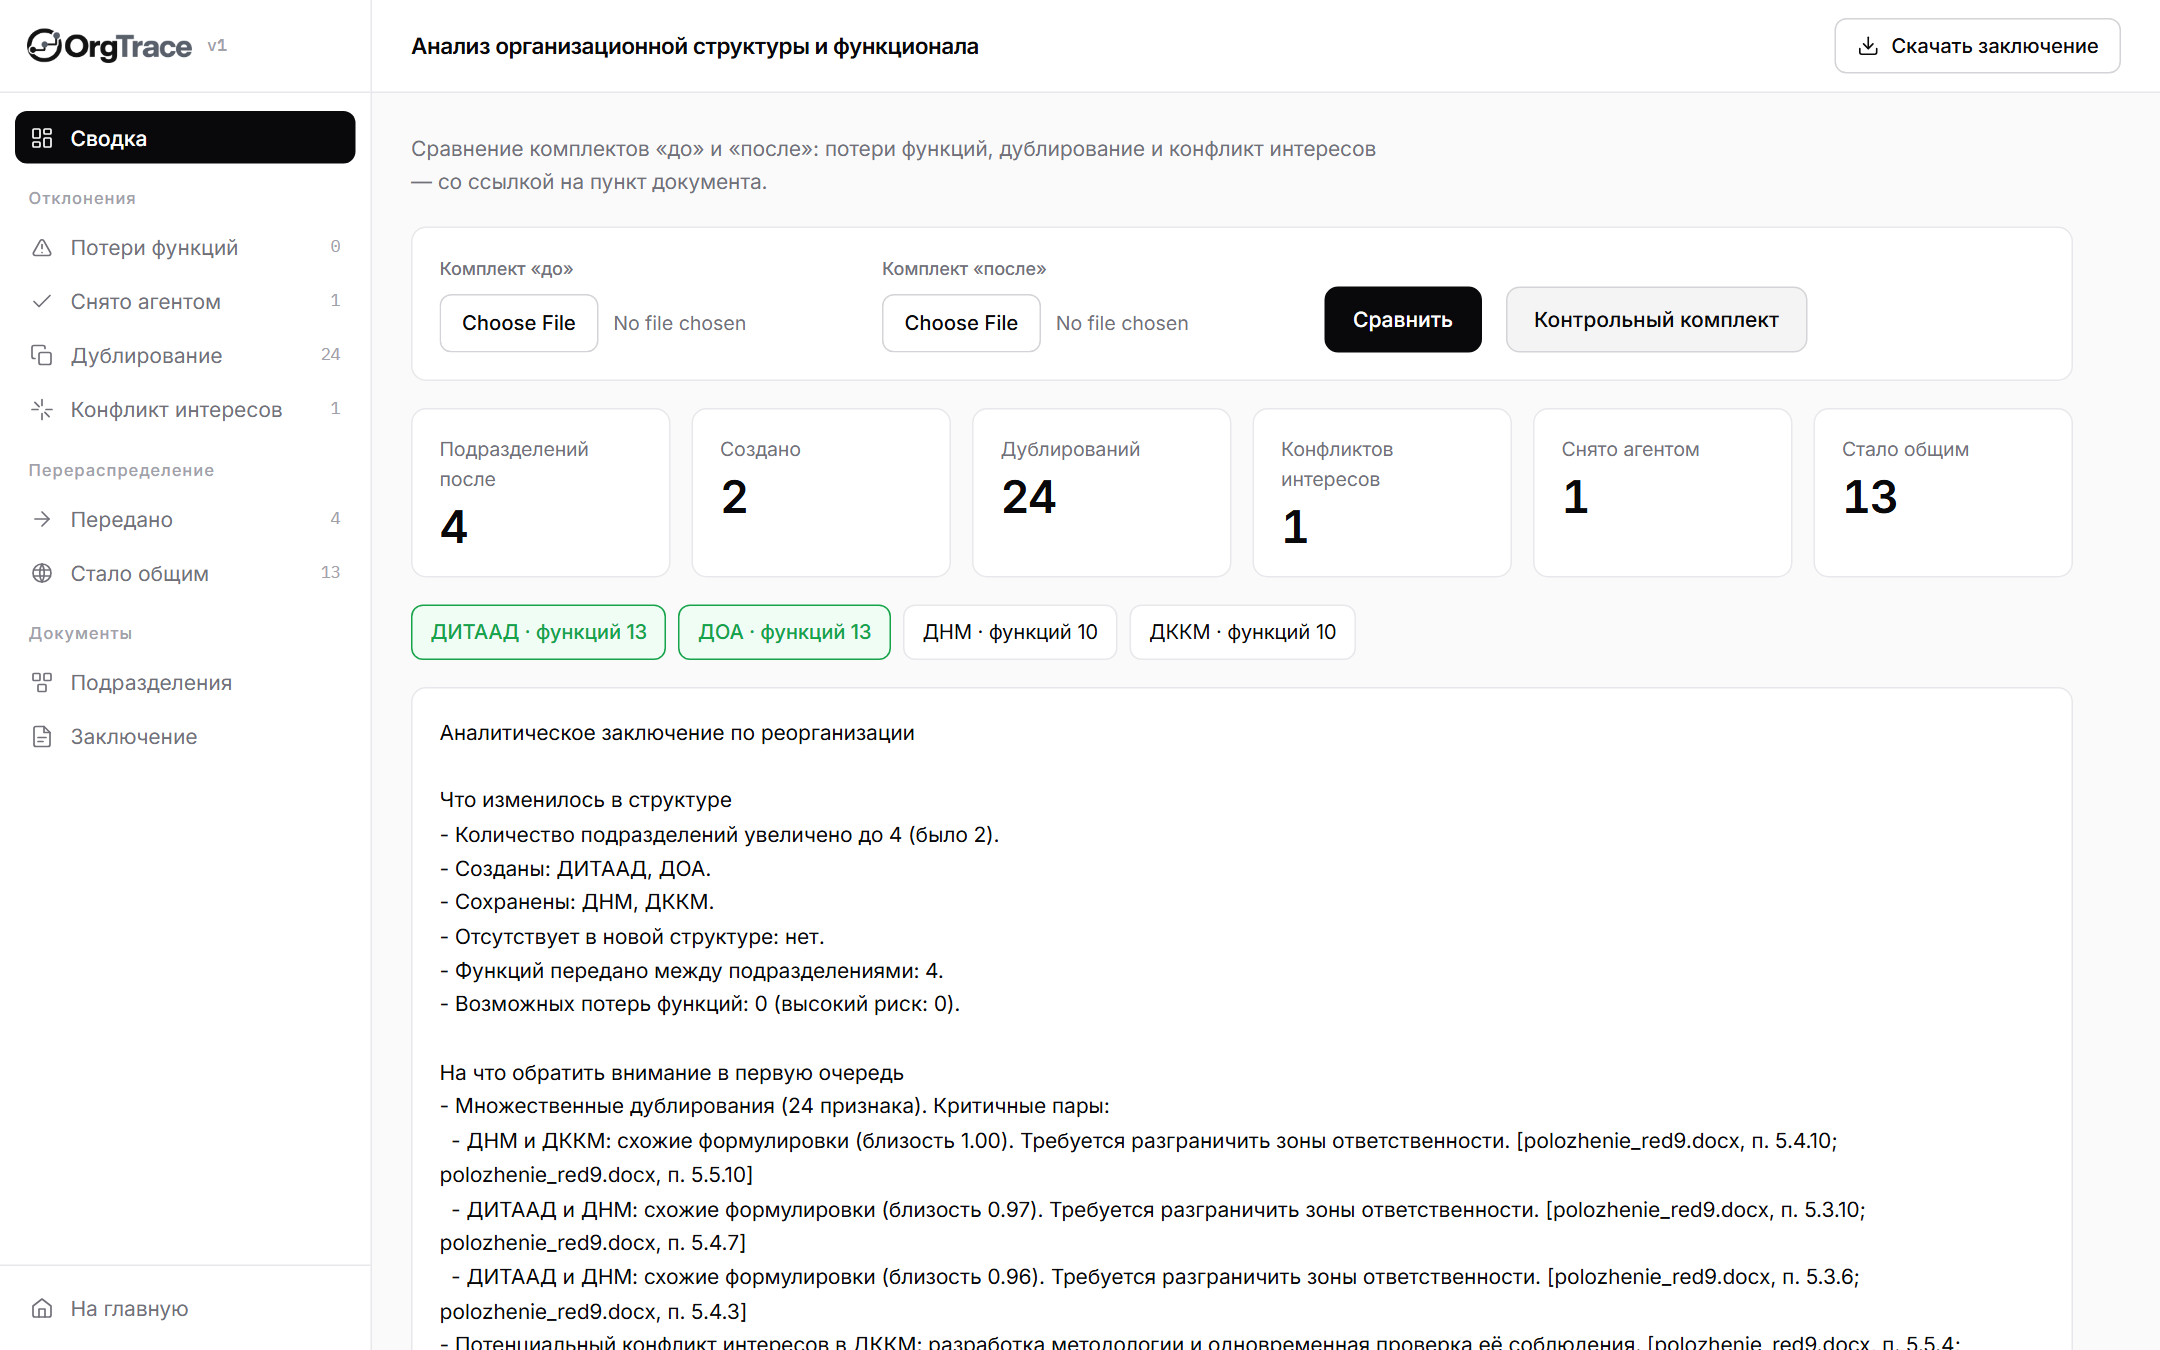The image size is (2160, 1350).
Task: Open the Заключение document icon
Action: 42,737
